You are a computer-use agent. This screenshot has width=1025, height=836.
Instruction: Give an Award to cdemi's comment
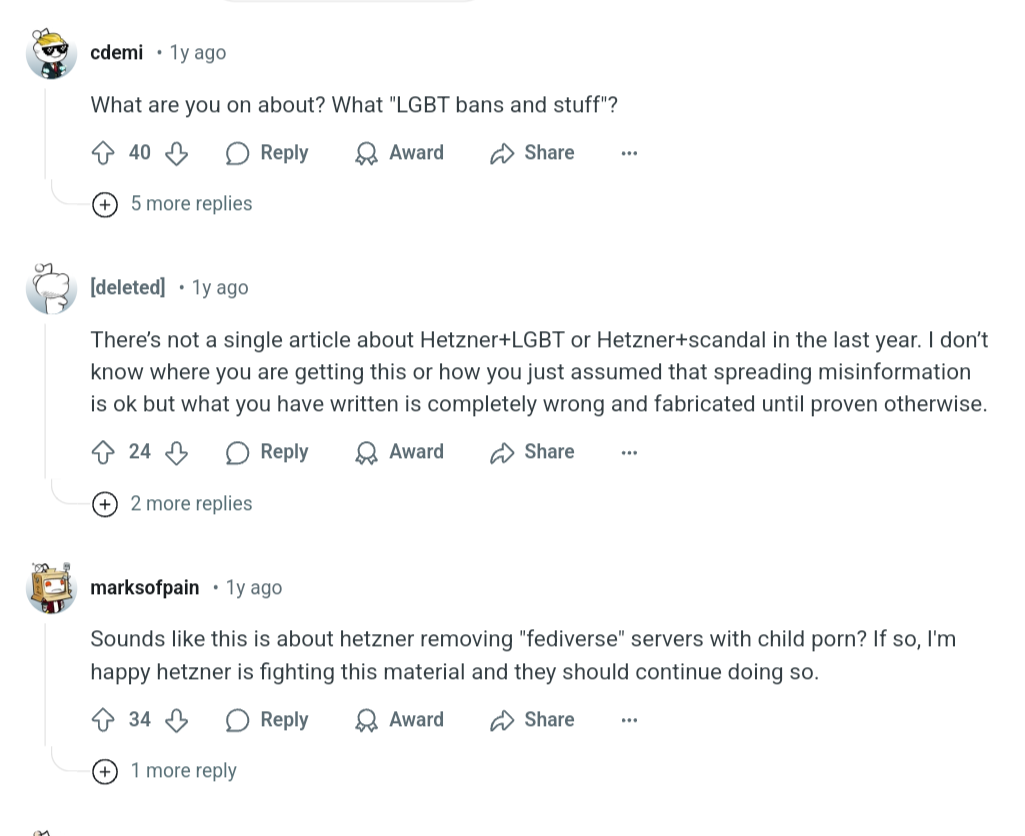(x=399, y=154)
